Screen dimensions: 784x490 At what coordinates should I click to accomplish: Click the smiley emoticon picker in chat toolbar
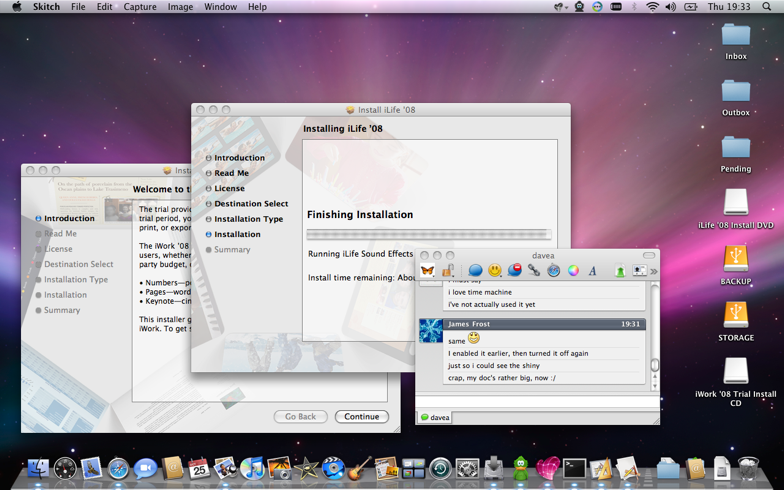(x=494, y=271)
